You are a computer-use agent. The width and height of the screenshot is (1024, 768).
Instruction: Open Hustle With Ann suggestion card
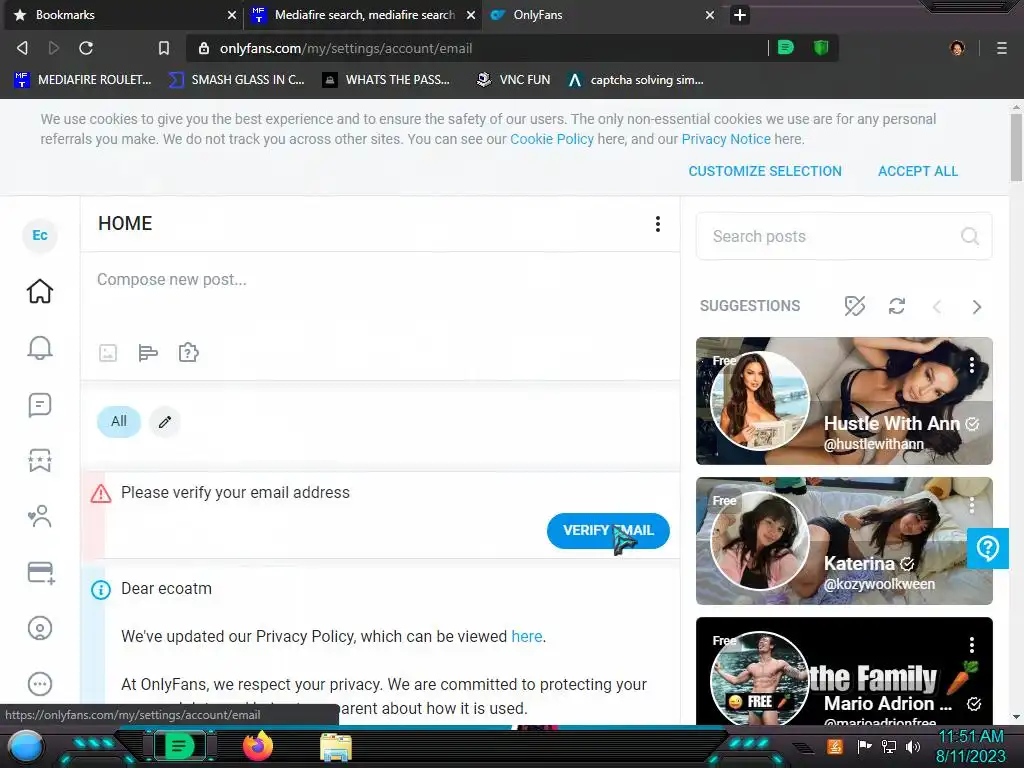click(844, 401)
